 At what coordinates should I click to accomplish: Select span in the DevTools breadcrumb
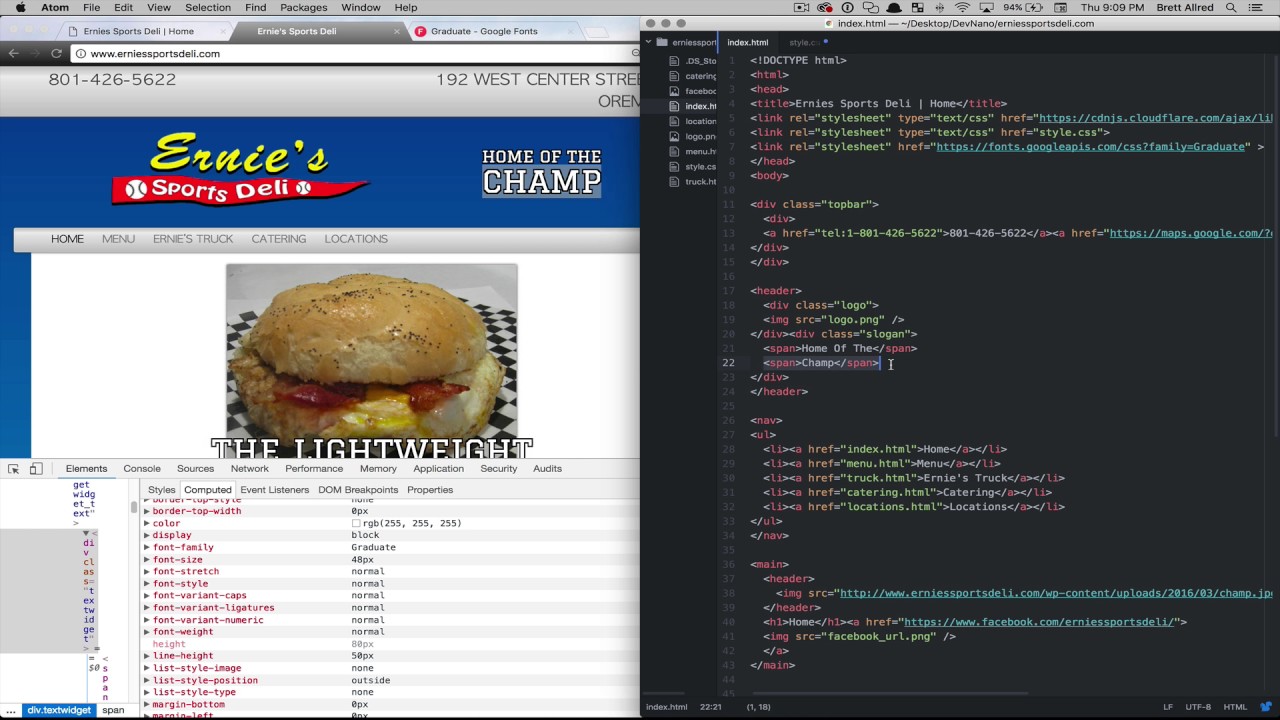(x=113, y=710)
